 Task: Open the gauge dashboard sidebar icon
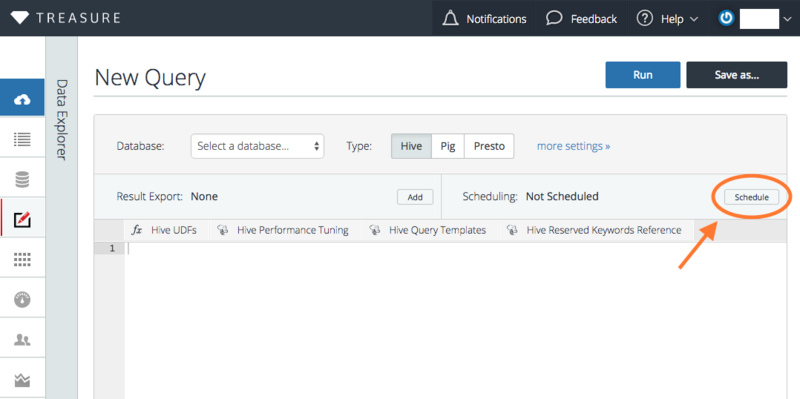22,300
